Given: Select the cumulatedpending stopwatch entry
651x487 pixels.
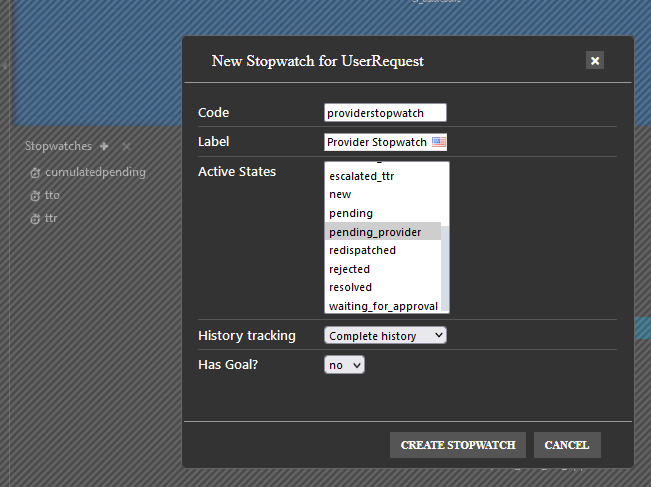Looking at the screenshot, I should (95, 172).
